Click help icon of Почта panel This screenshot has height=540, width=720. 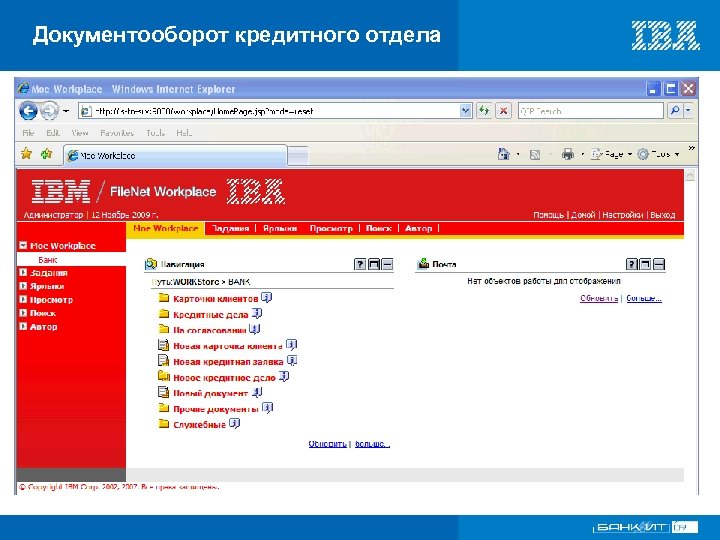click(x=632, y=264)
